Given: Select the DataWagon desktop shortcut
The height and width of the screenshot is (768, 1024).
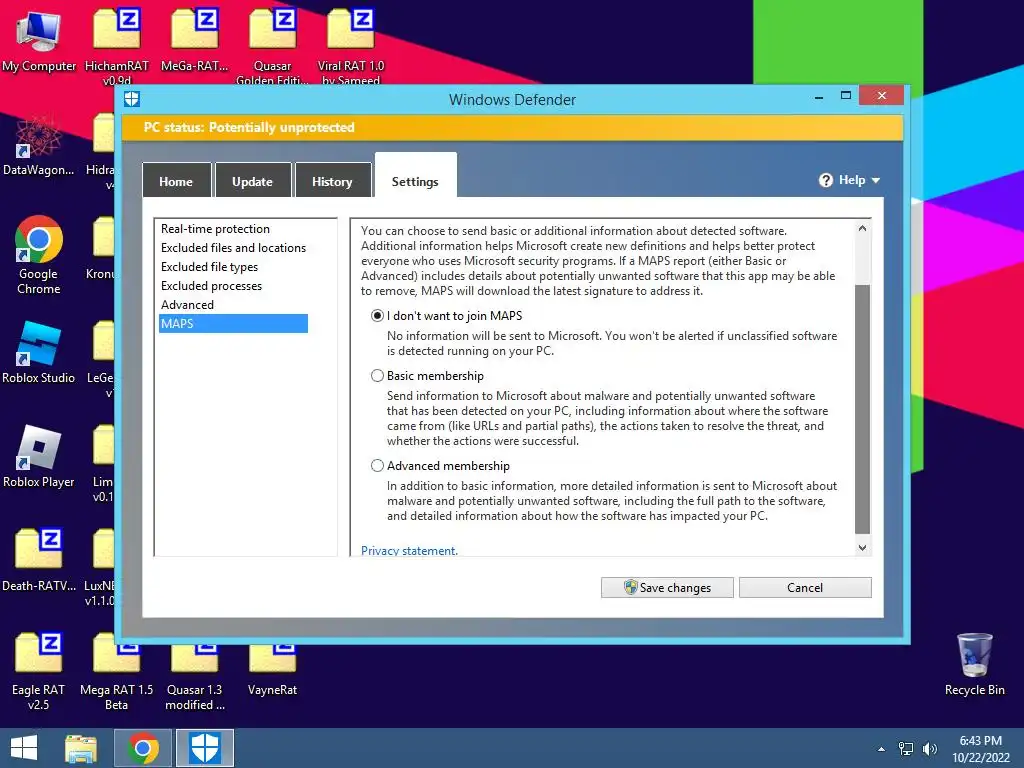Looking at the screenshot, I should pos(39,145).
